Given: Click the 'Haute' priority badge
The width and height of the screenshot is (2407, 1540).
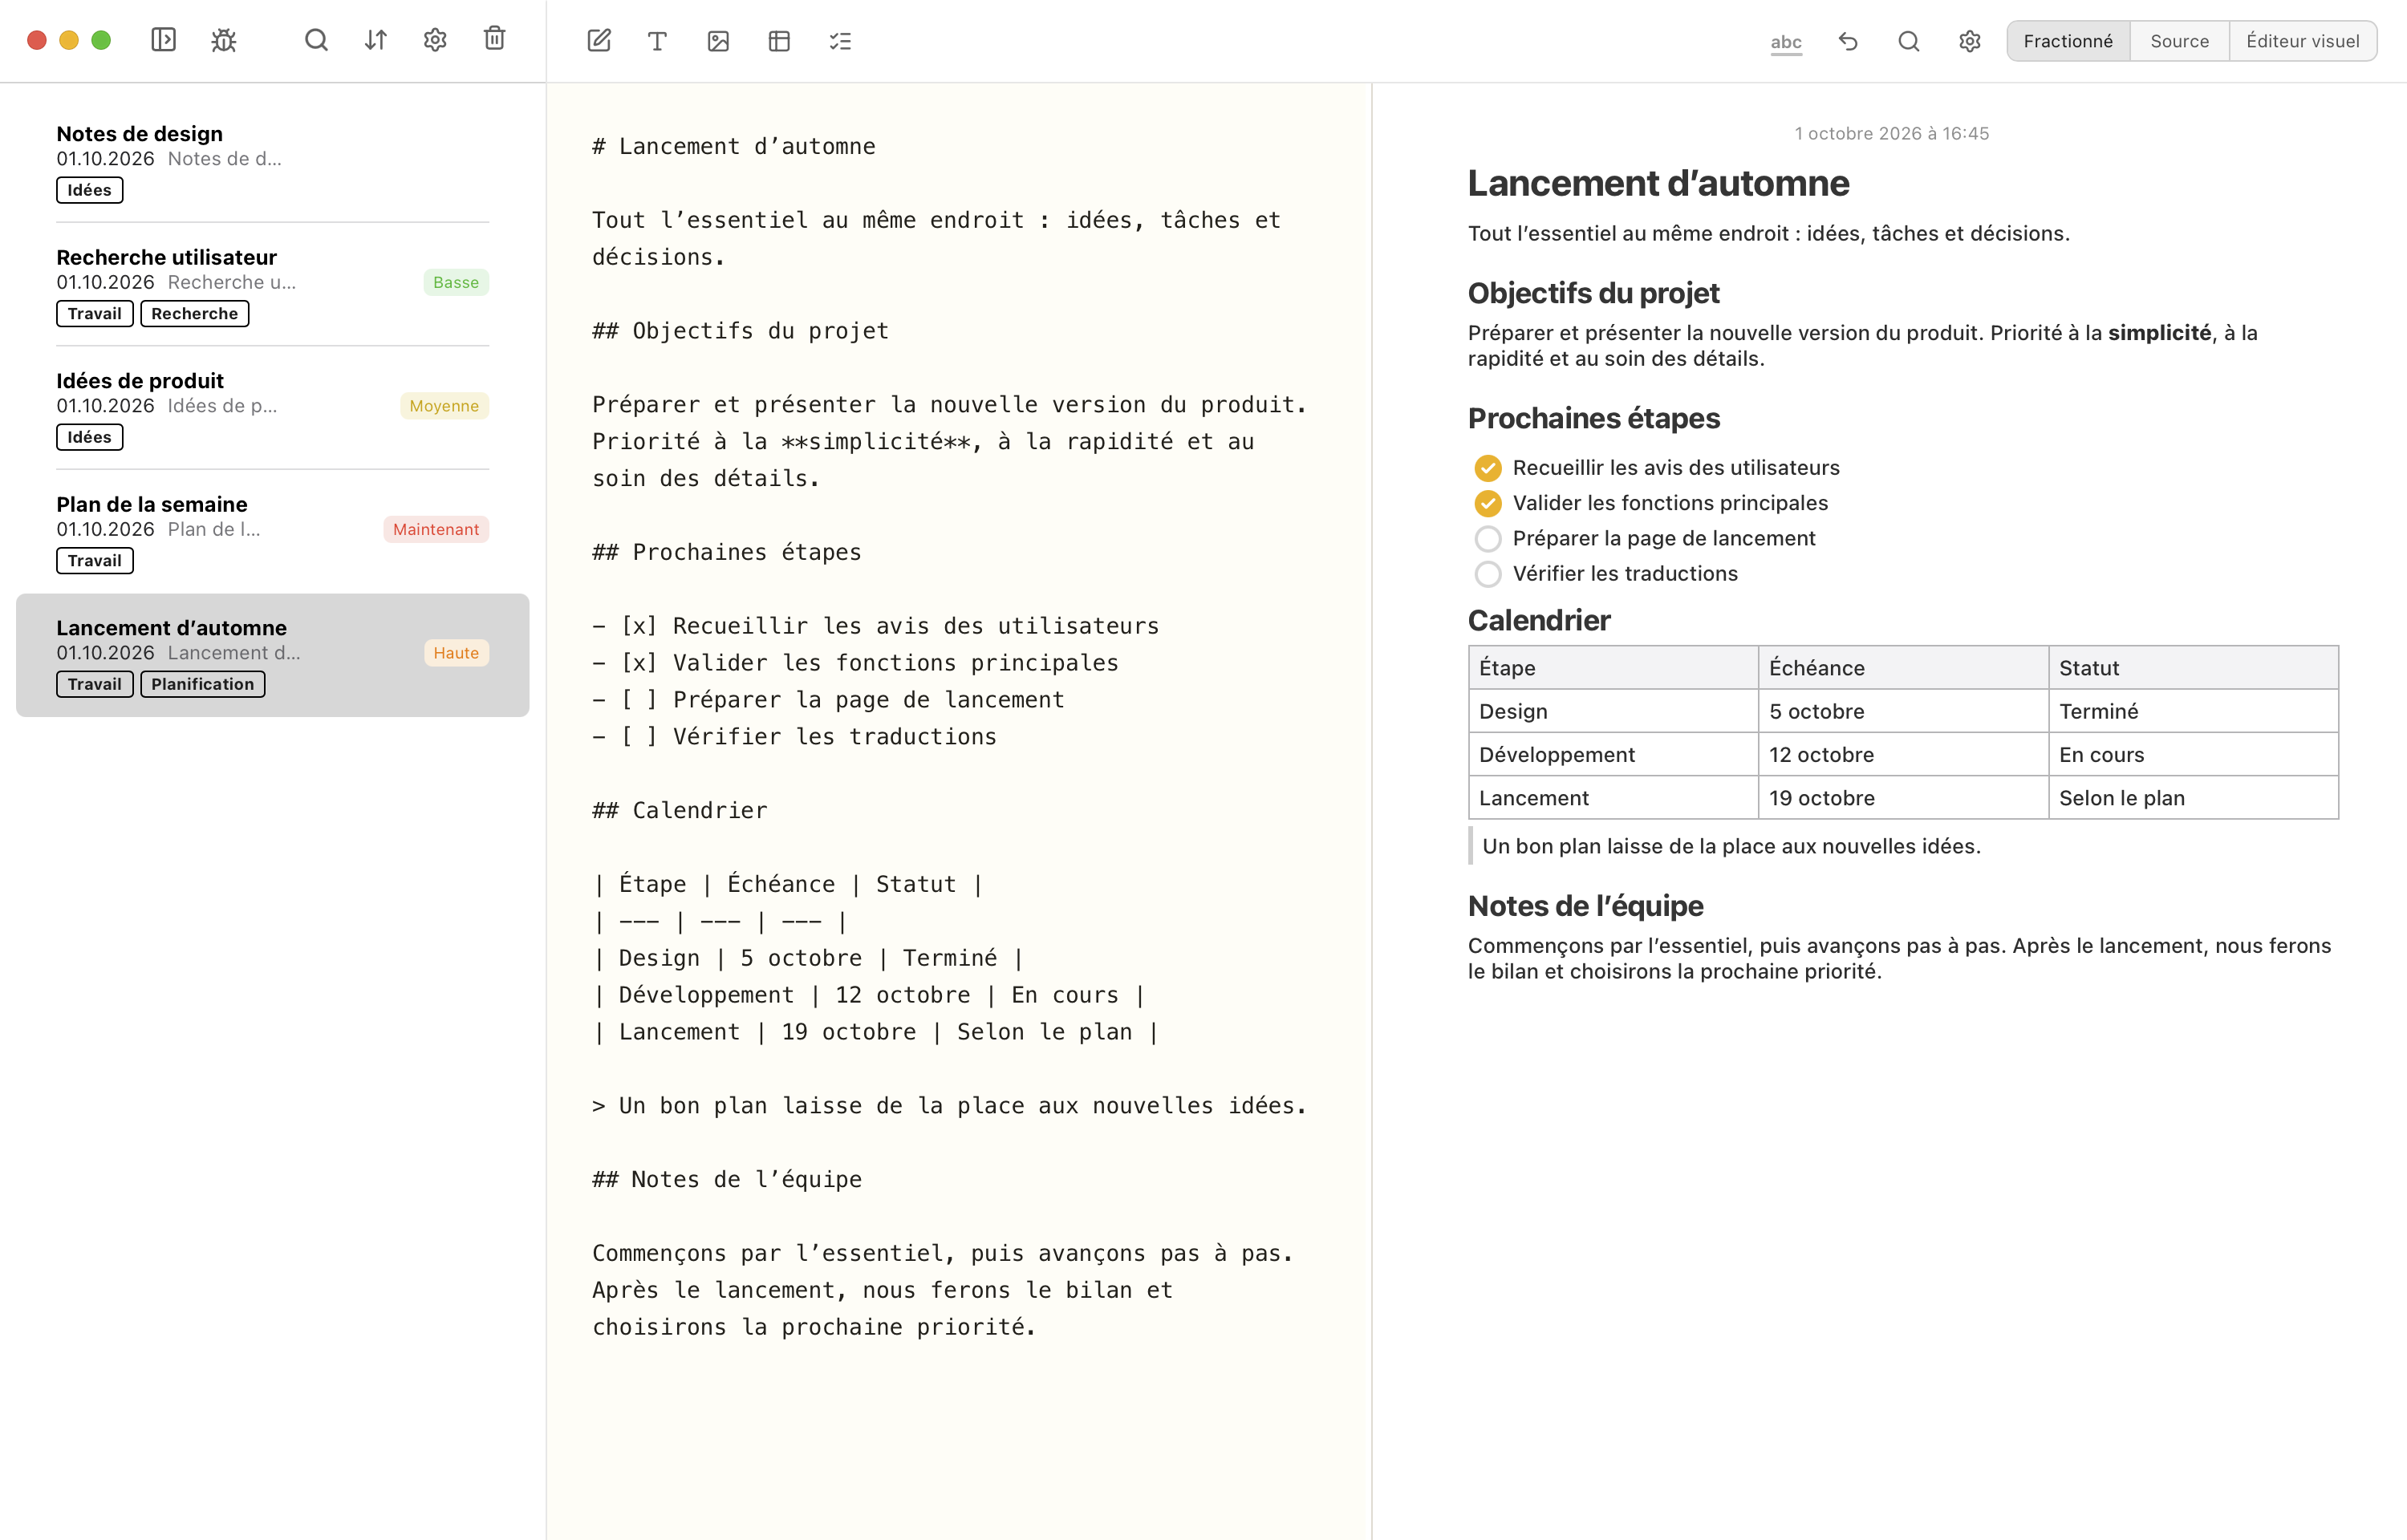Looking at the screenshot, I should (x=456, y=653).
